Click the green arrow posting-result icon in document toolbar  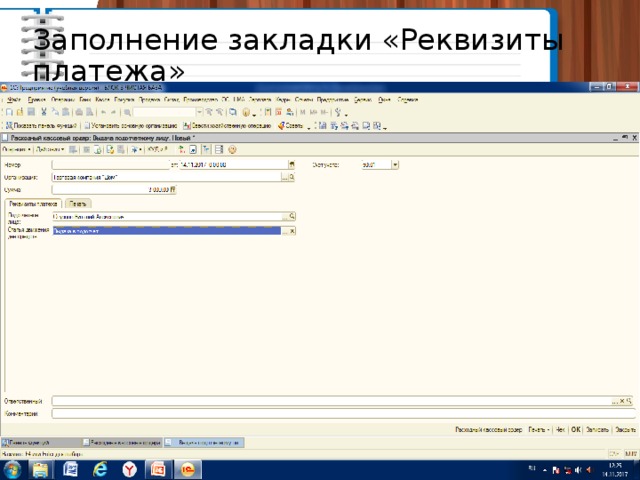182,150
